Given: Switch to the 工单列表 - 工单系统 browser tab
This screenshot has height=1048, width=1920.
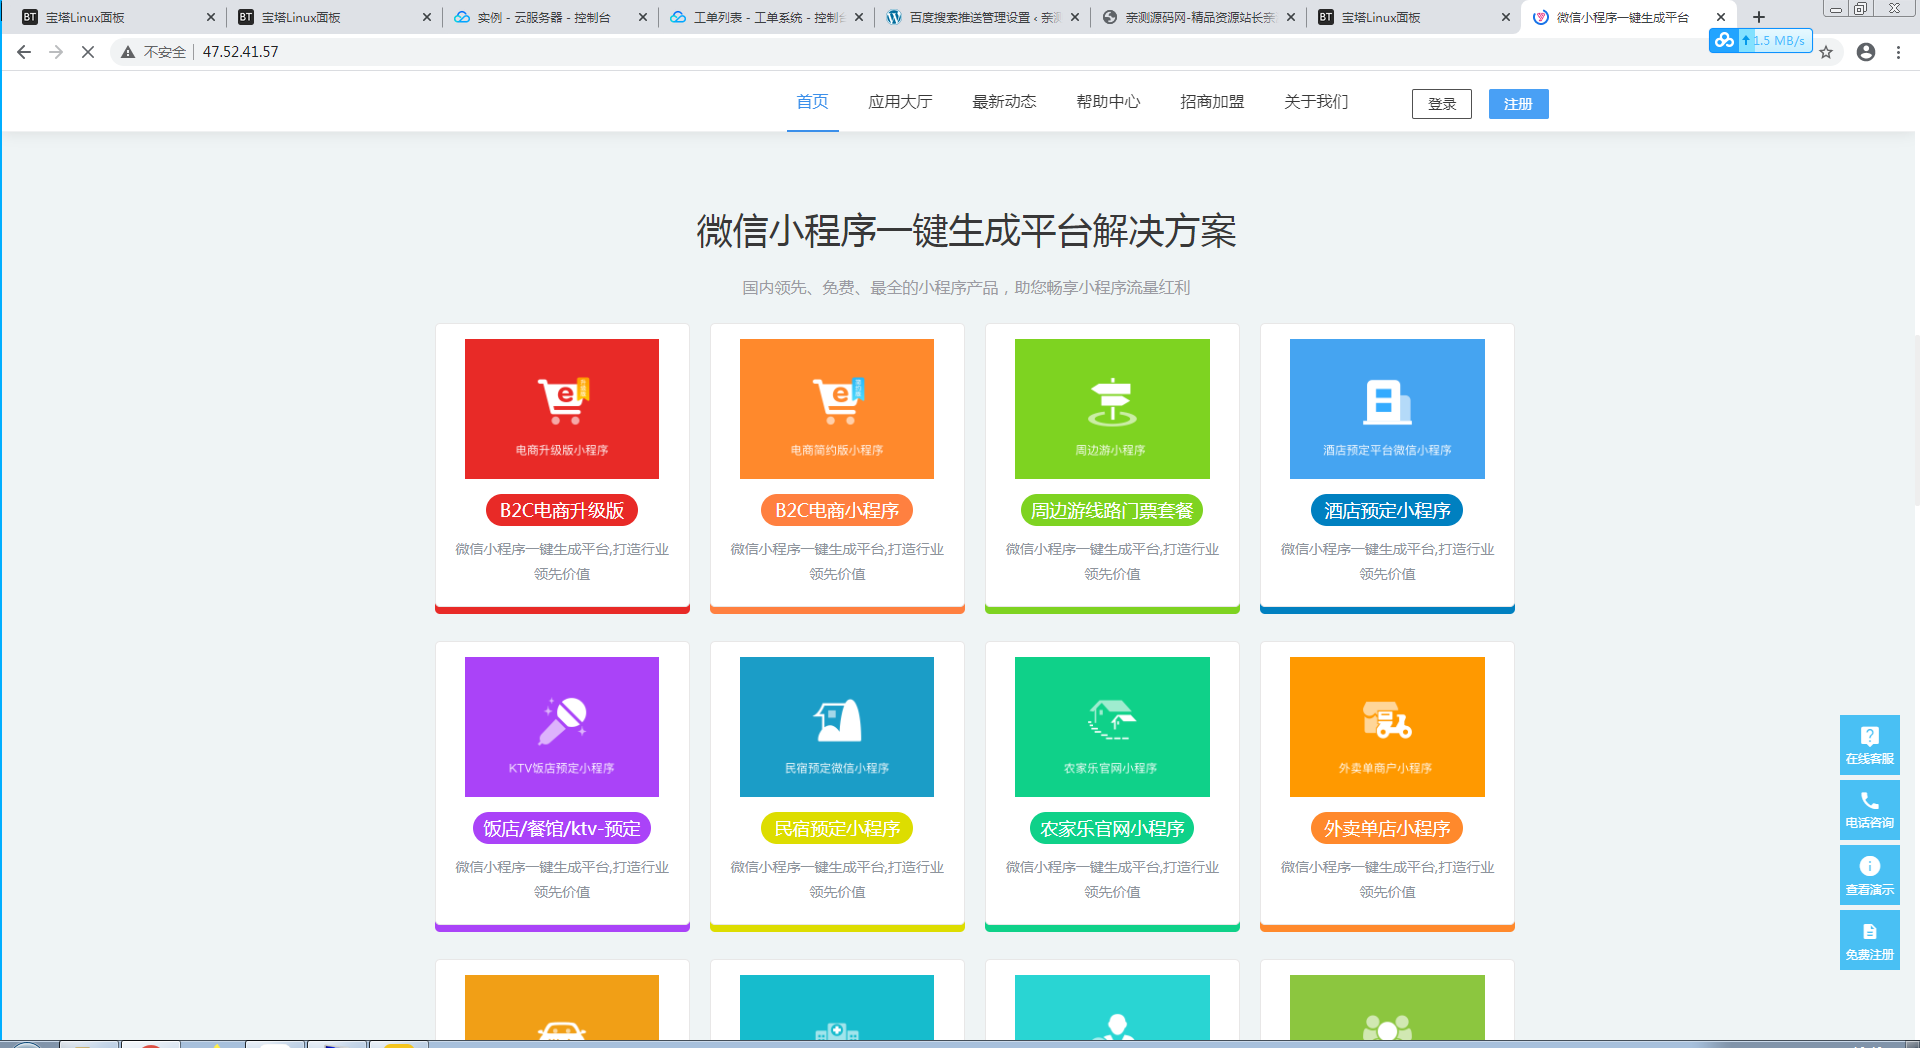Looking at the screenshot, I should 767,17.
